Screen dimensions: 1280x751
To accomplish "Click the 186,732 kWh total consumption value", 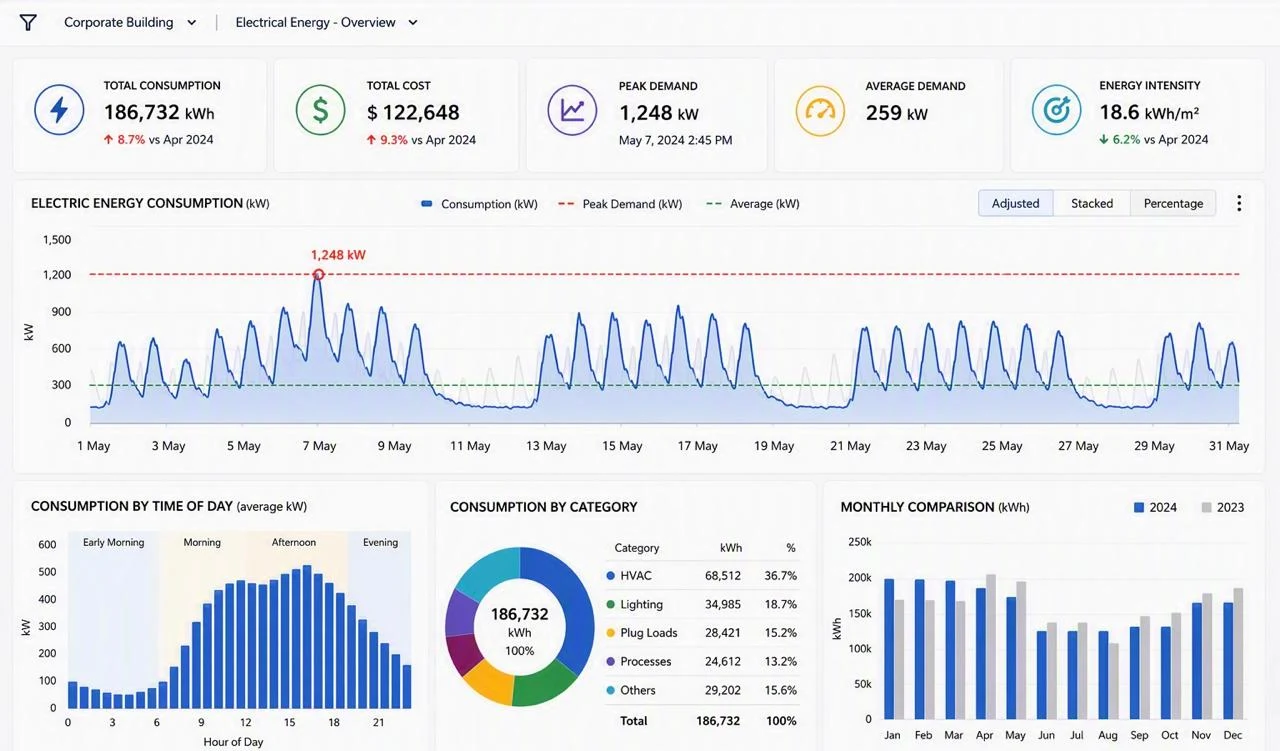I will (x=159, y=113).
